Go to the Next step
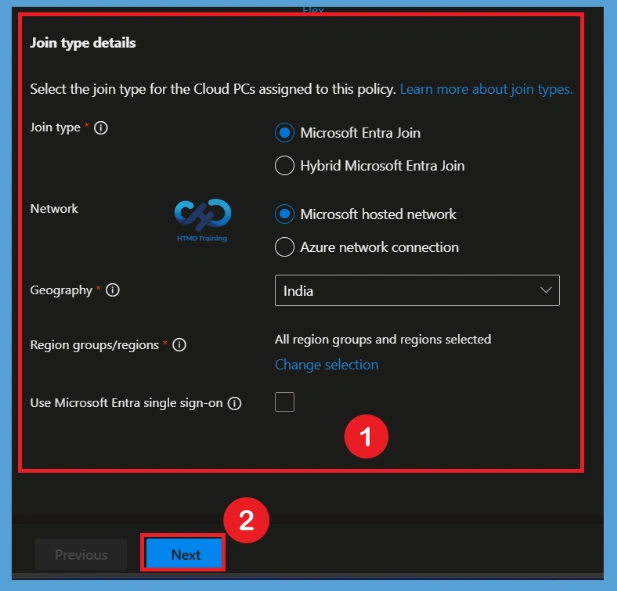617x591 pixels. 185,555
